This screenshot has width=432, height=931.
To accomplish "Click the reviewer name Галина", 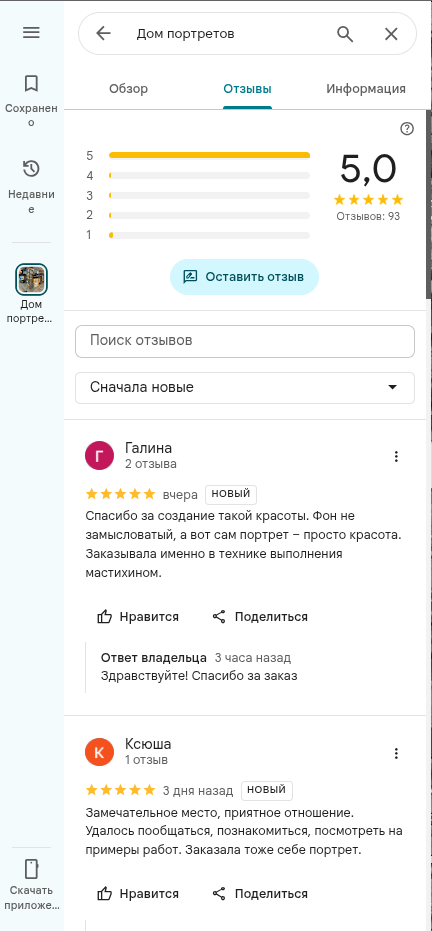I will 148,448.
